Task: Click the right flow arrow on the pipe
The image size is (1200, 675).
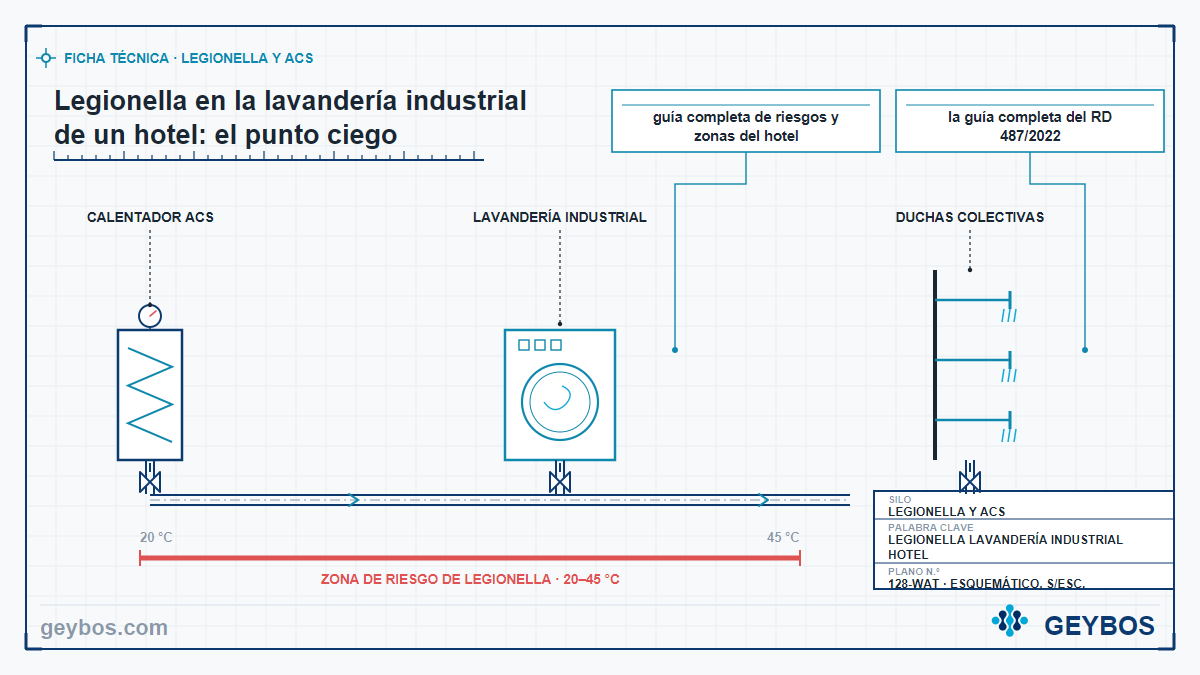Action: pos(763,500)
